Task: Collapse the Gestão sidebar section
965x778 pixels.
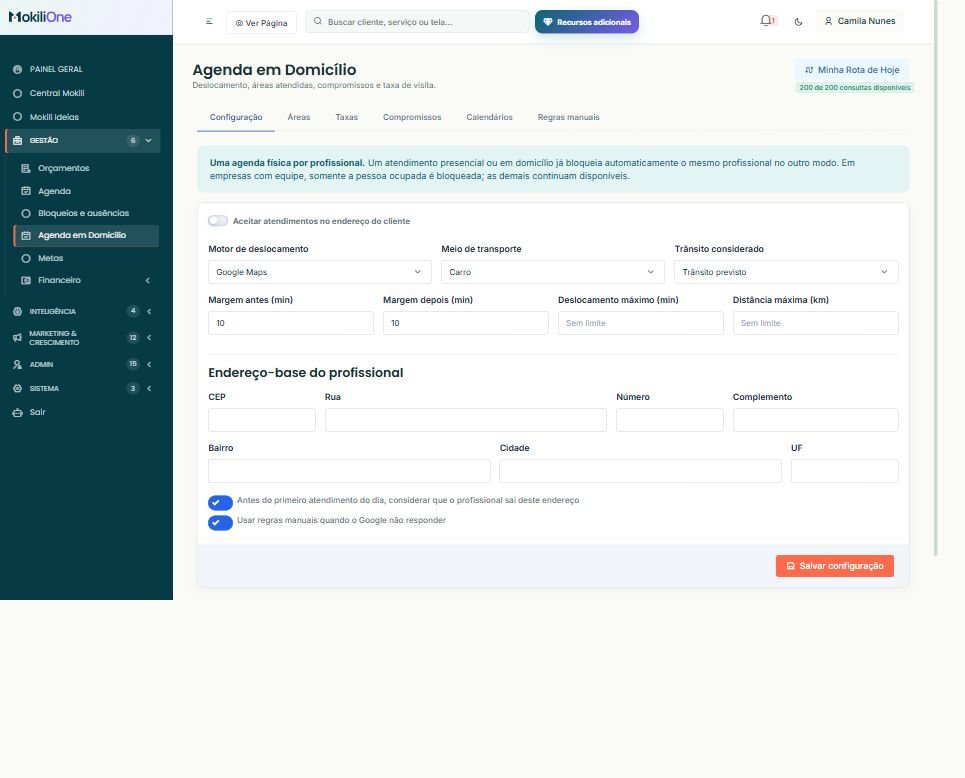Action: click(x=148, y=140)
